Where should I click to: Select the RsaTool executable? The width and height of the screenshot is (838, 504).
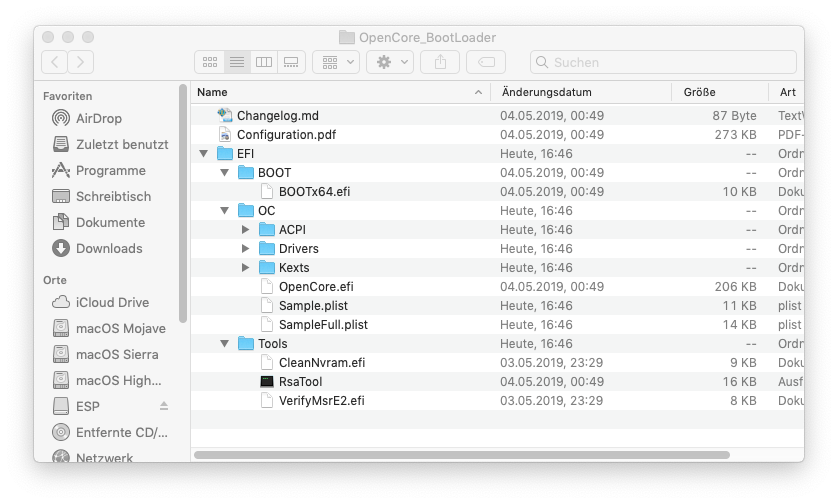click(x=498, y=382)
